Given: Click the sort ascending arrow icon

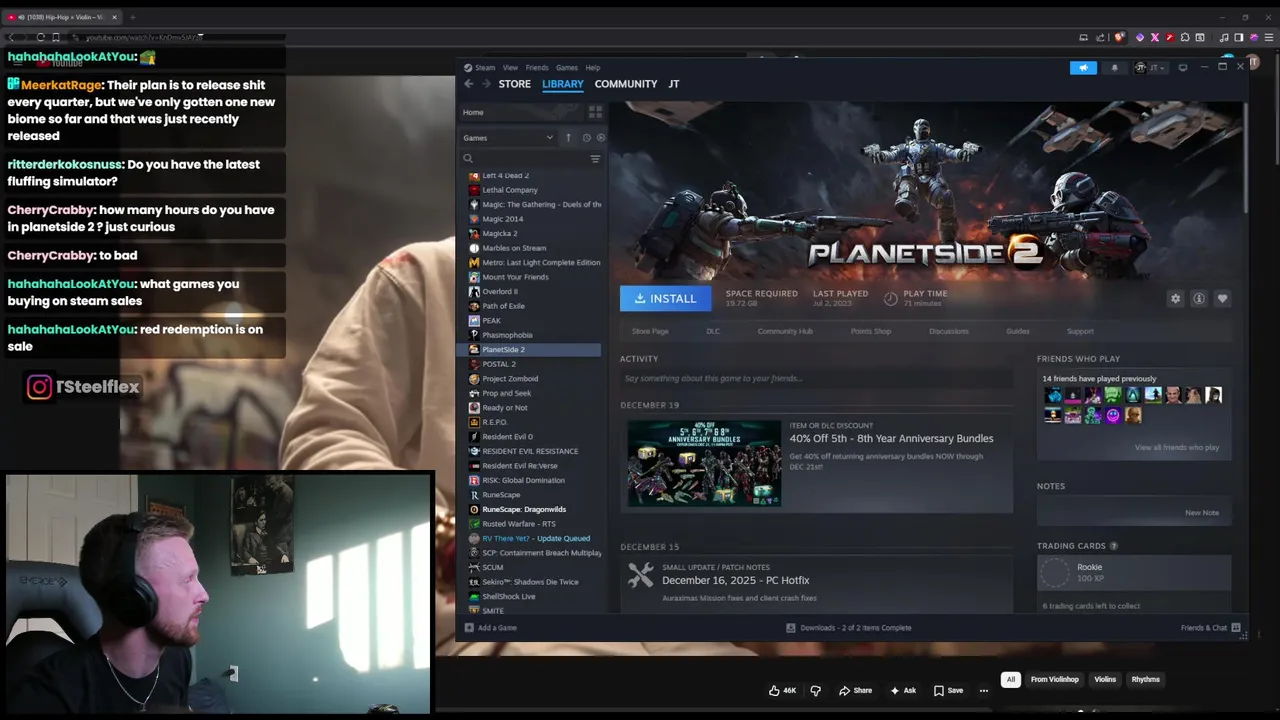Looking at the screenshot, I should pyautogui.click(x=568, y=137).
